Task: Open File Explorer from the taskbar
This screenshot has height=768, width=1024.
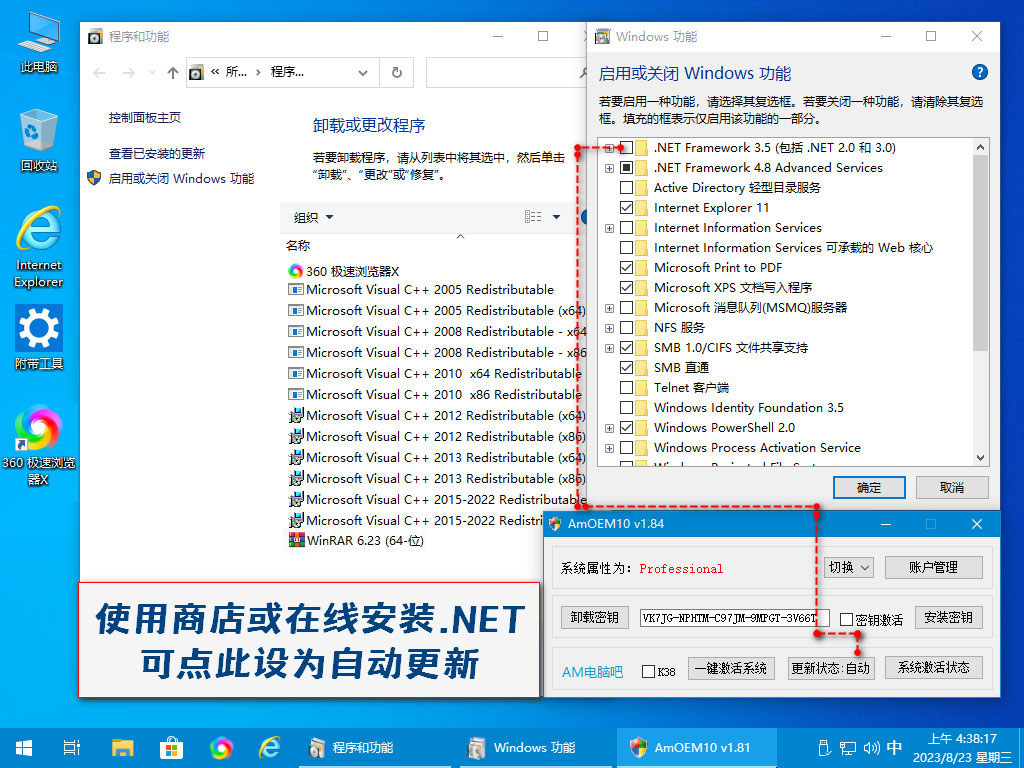Action: pos(122,748)
